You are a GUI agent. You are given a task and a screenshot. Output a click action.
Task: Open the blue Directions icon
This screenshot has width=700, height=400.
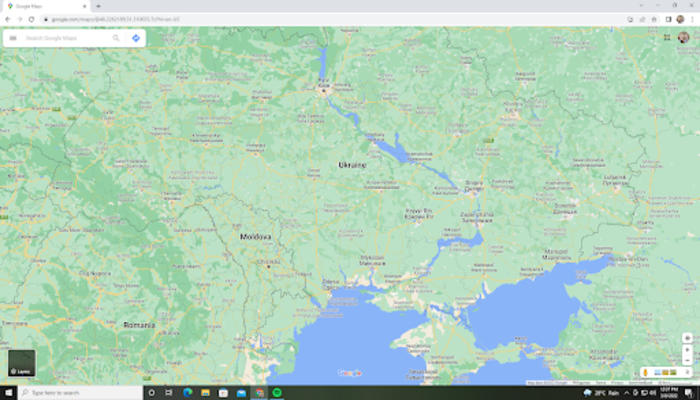coord(136,38)
